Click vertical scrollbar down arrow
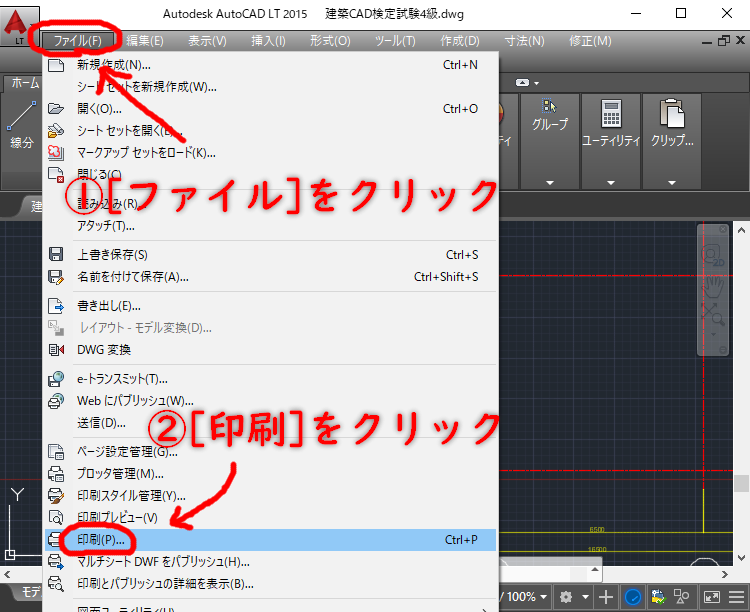The width and height of the screenshot is (750, 612). (741, 557)
